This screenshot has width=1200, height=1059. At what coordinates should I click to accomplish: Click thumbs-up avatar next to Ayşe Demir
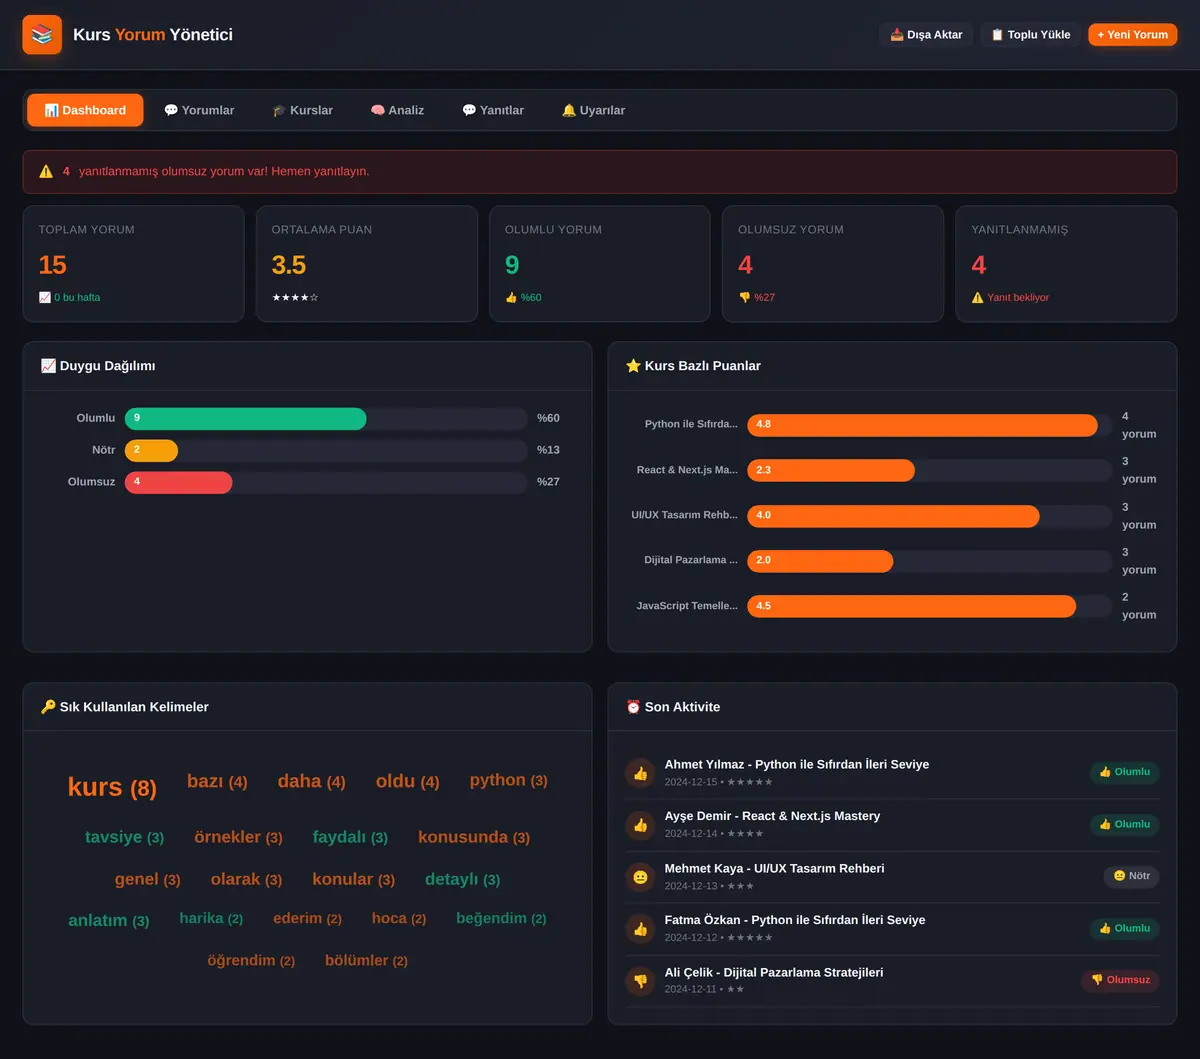tap(640, 824)
